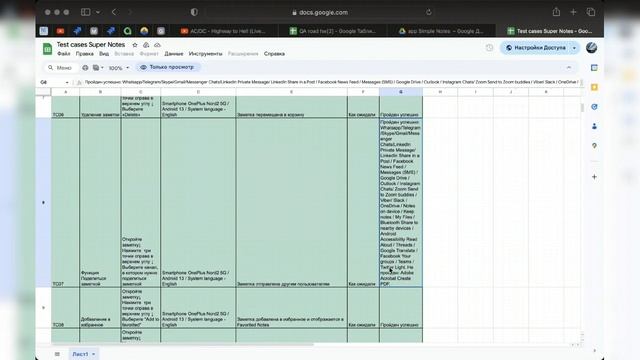Select cell TC07
This screenshot has height=360, width=640.
pyautogui.click(x=65, y=202)
